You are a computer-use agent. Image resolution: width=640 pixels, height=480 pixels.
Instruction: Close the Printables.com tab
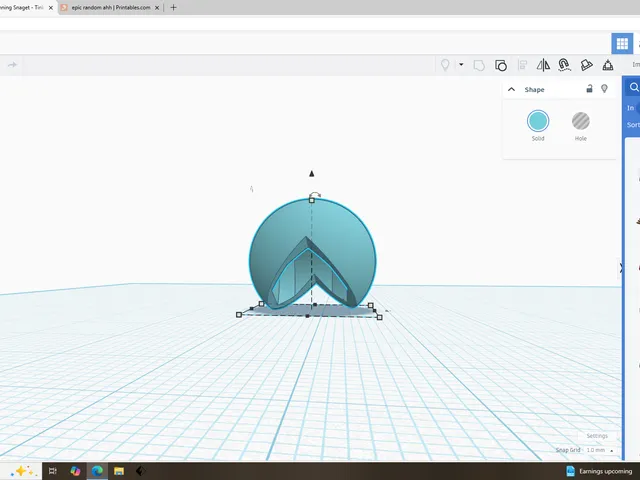pyautogui.click(x=157, y=7)
